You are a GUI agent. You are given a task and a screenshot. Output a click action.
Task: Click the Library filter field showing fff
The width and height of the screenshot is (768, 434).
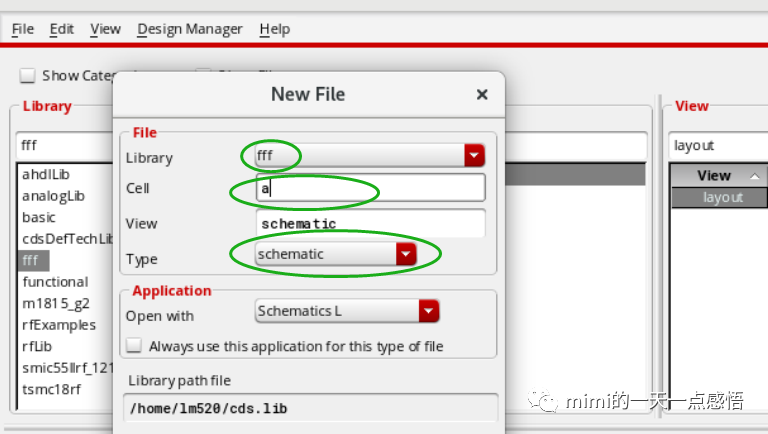[65, 145]
